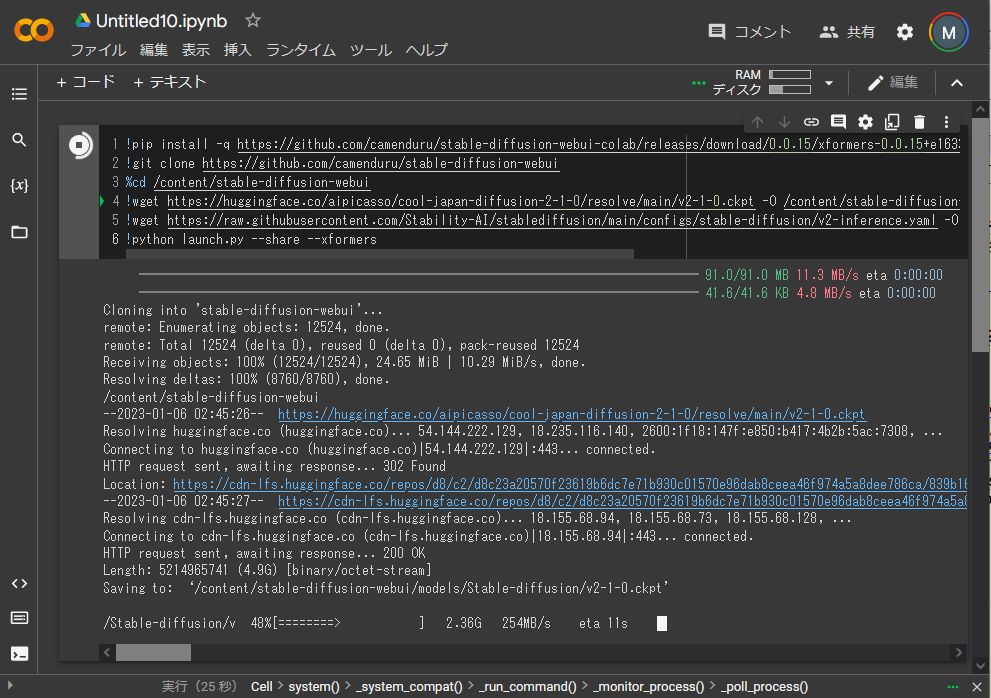The image size is (991, 698).
Task: Open the xformers release link on line 1
Action: point(599,144)
